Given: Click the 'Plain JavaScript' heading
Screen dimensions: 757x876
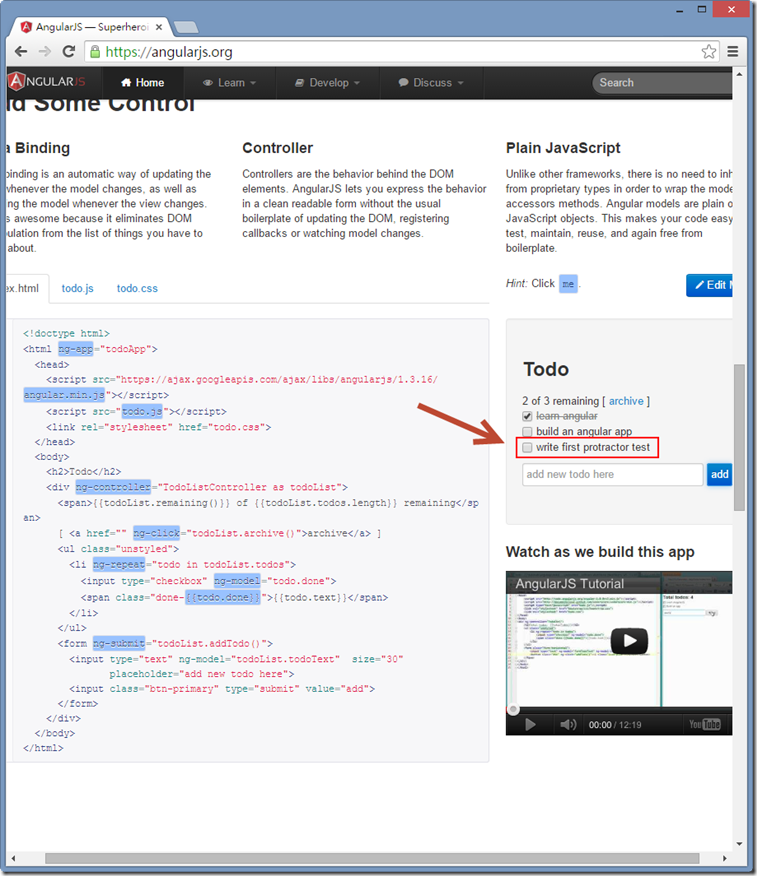Looking at the screenshot, I should [563, 148].
